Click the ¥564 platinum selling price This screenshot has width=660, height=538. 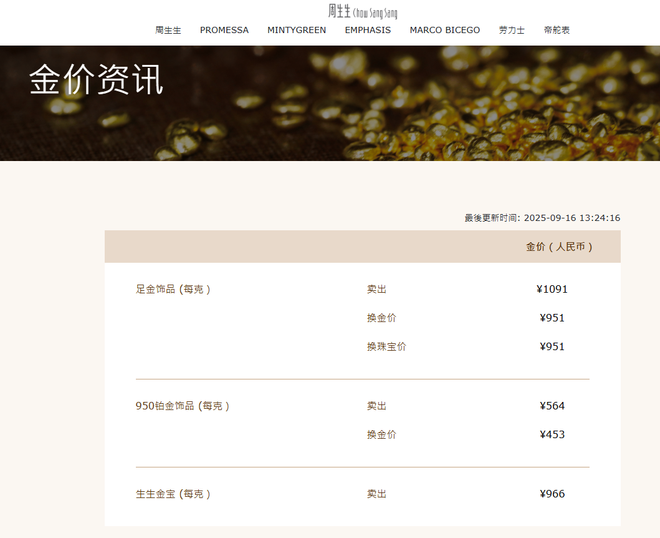(552, 406)
